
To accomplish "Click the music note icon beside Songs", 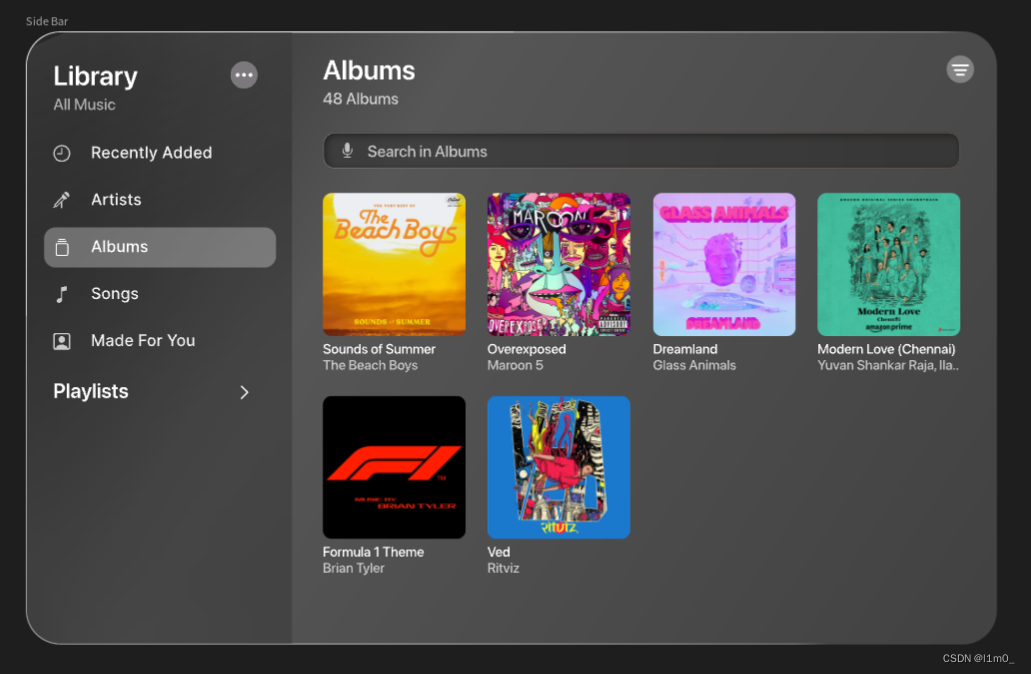I will pyautogui.click(x=62, y=294).
